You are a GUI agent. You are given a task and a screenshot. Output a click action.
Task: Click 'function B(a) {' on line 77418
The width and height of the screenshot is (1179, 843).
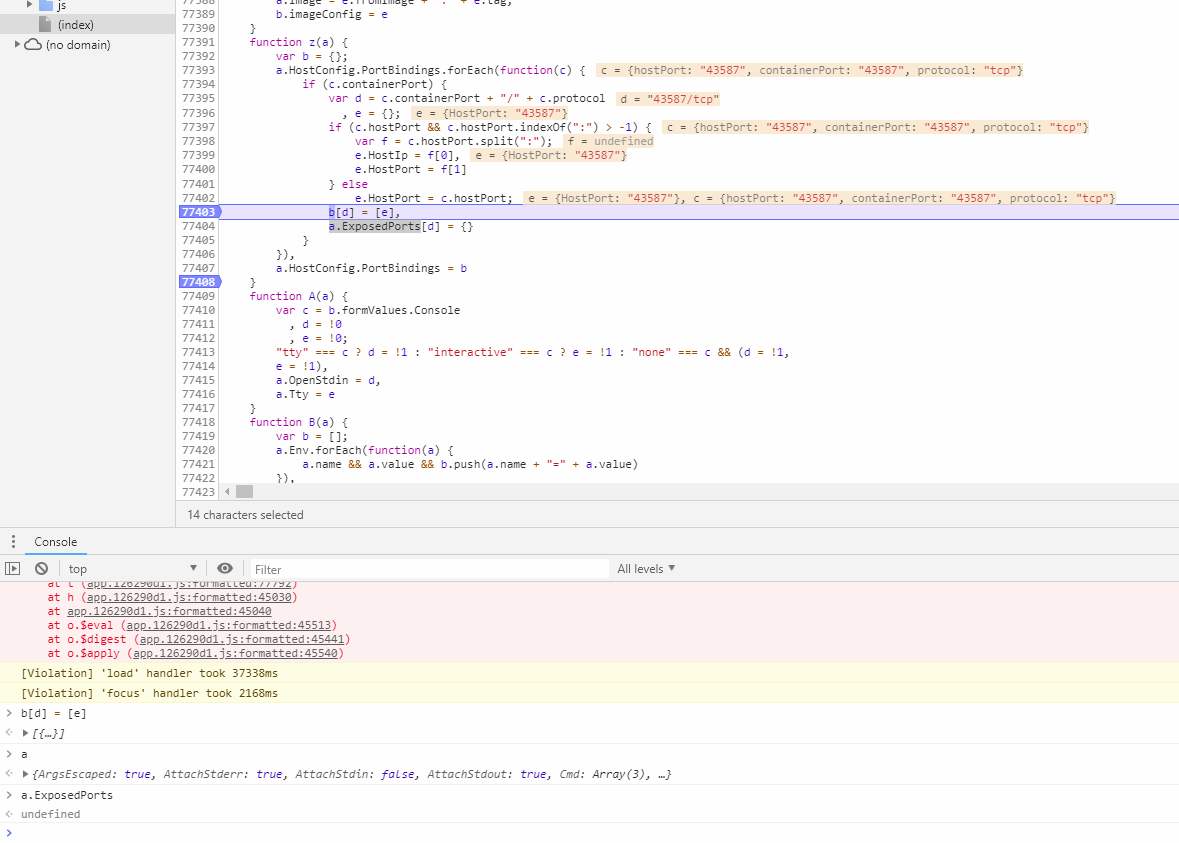click(299, 423)
